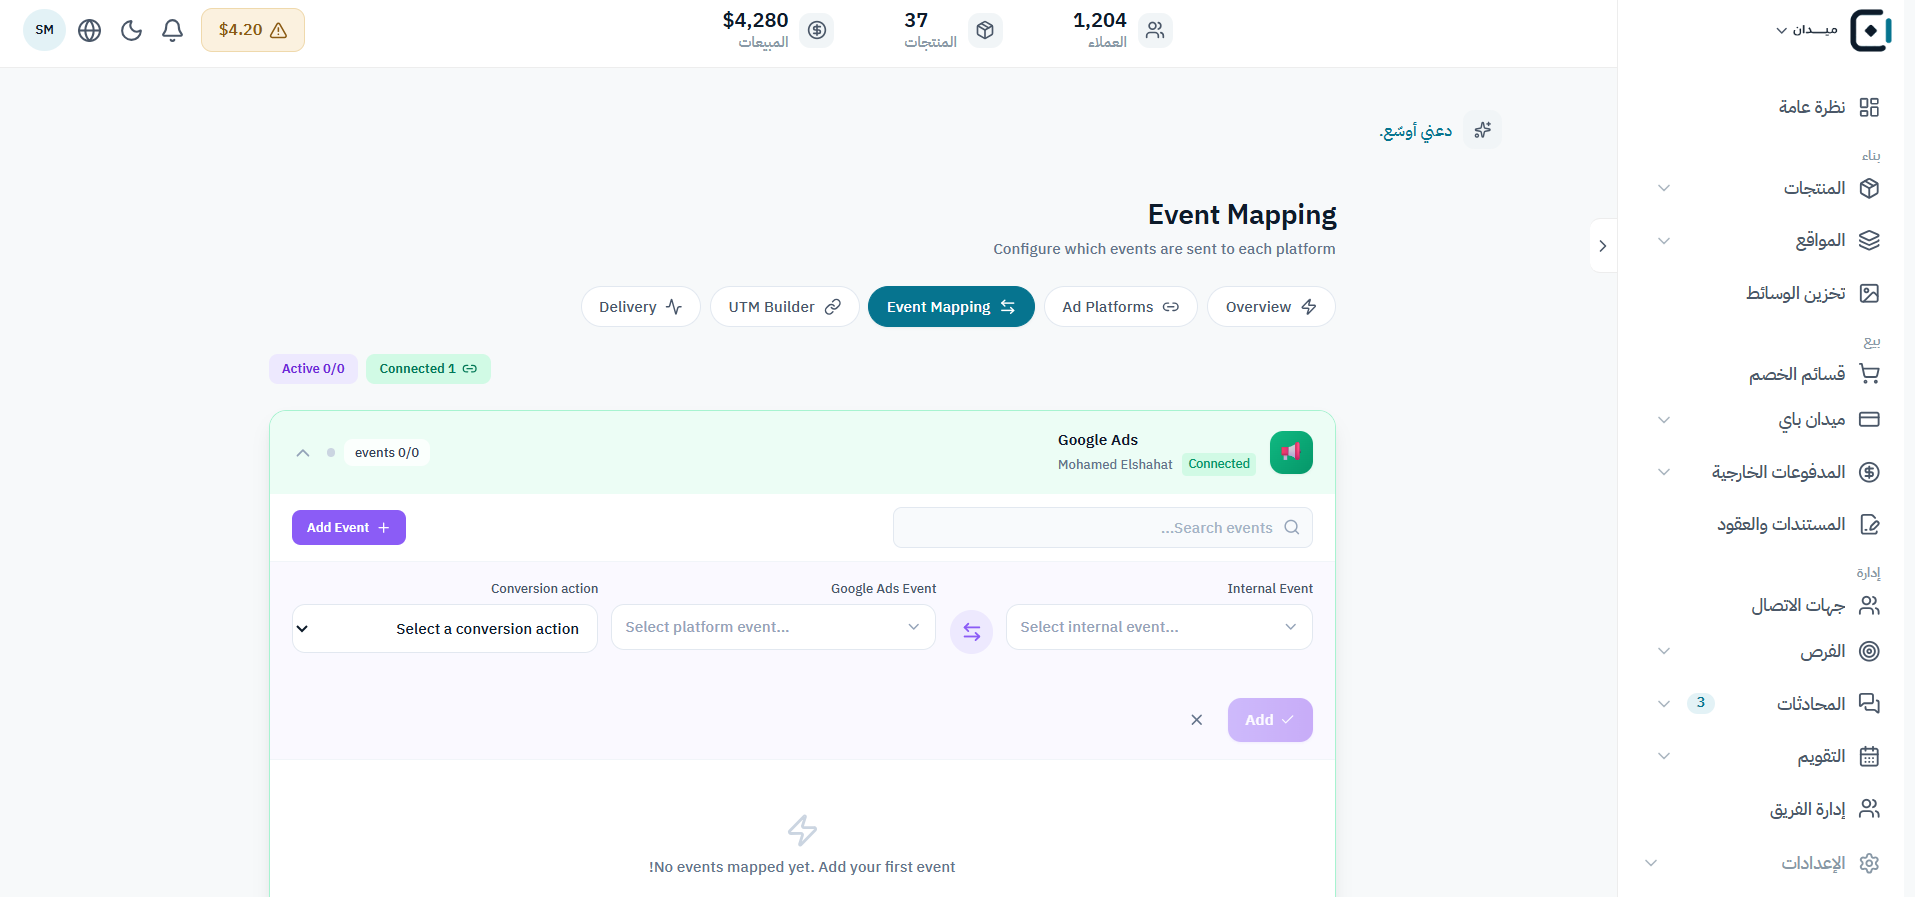The width and height of the screenshot is (1915, 897).
Task: Collapse the Google Ads platform card
Action: tap(303, 453)
